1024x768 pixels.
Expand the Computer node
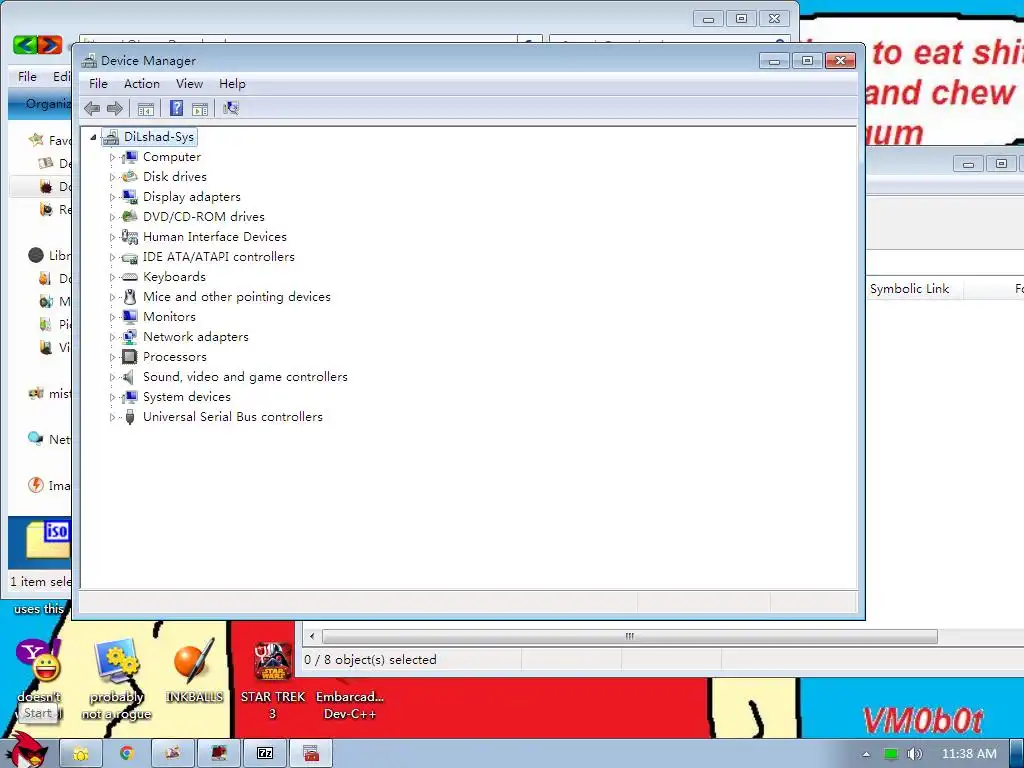tap(112, 157)
